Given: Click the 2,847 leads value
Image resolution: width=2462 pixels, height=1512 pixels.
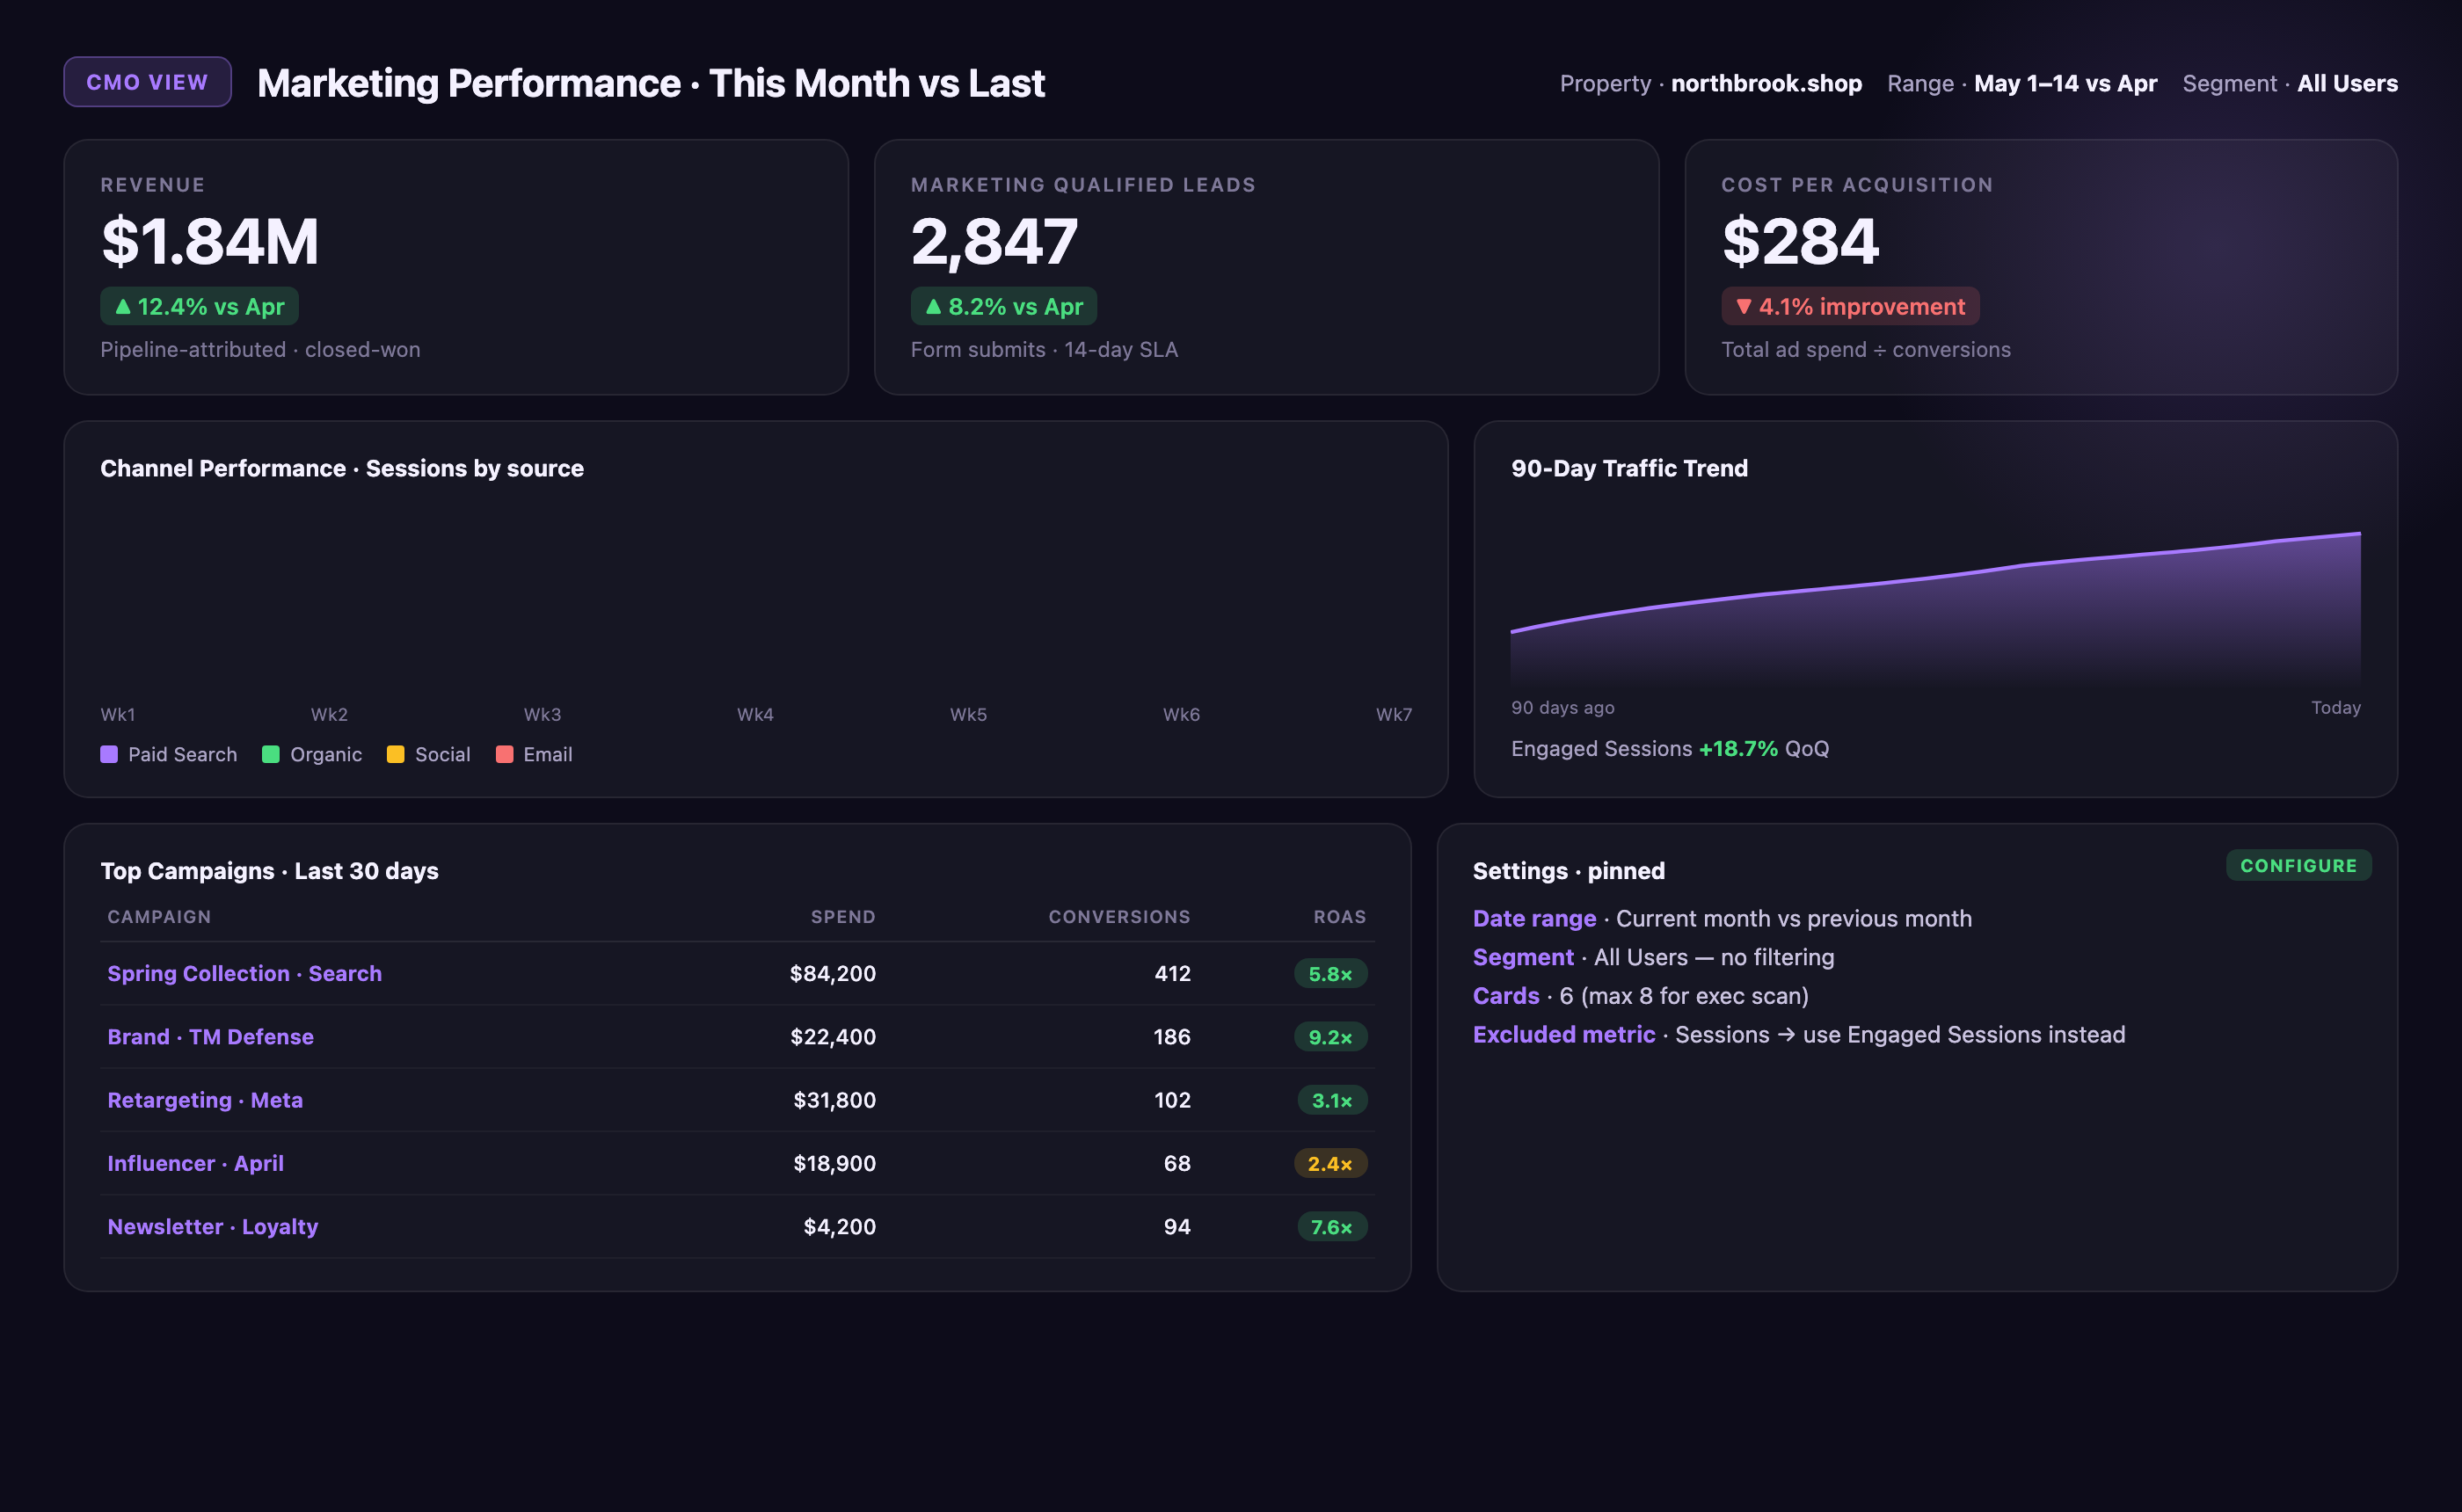Looking at the screenshot, I should tap(994, 241).
